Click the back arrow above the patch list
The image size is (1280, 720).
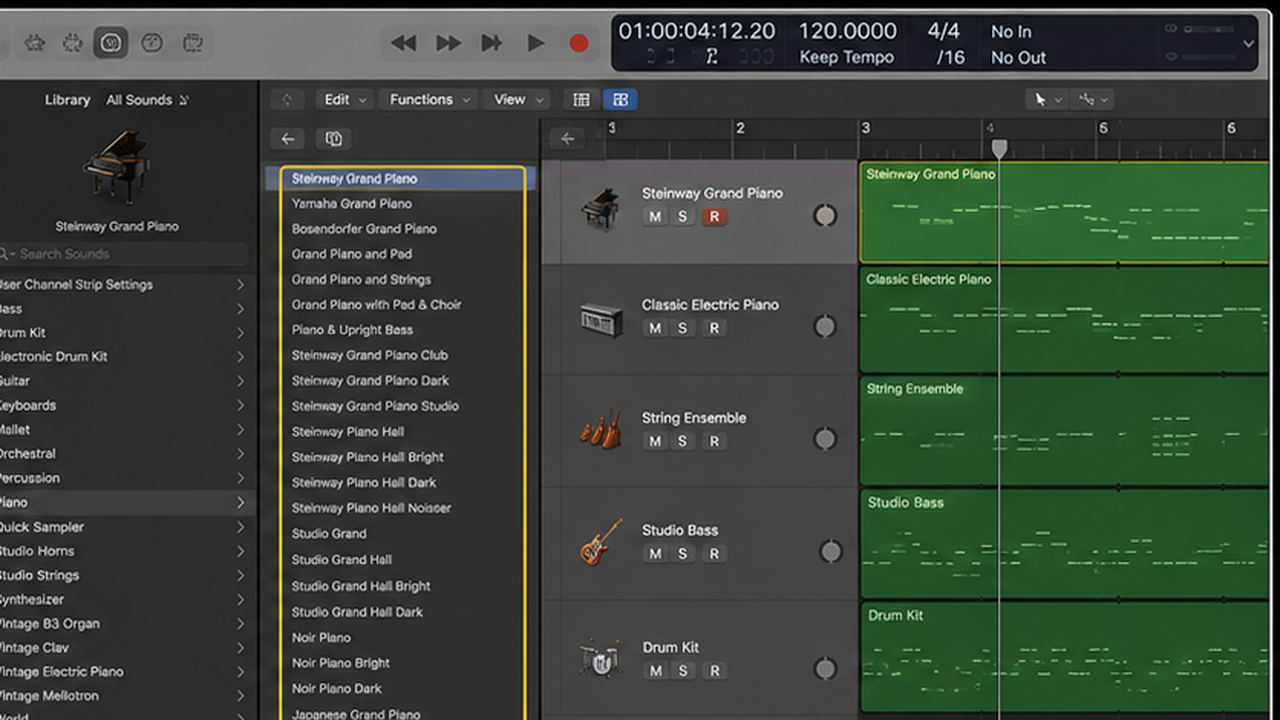[288, 139]
